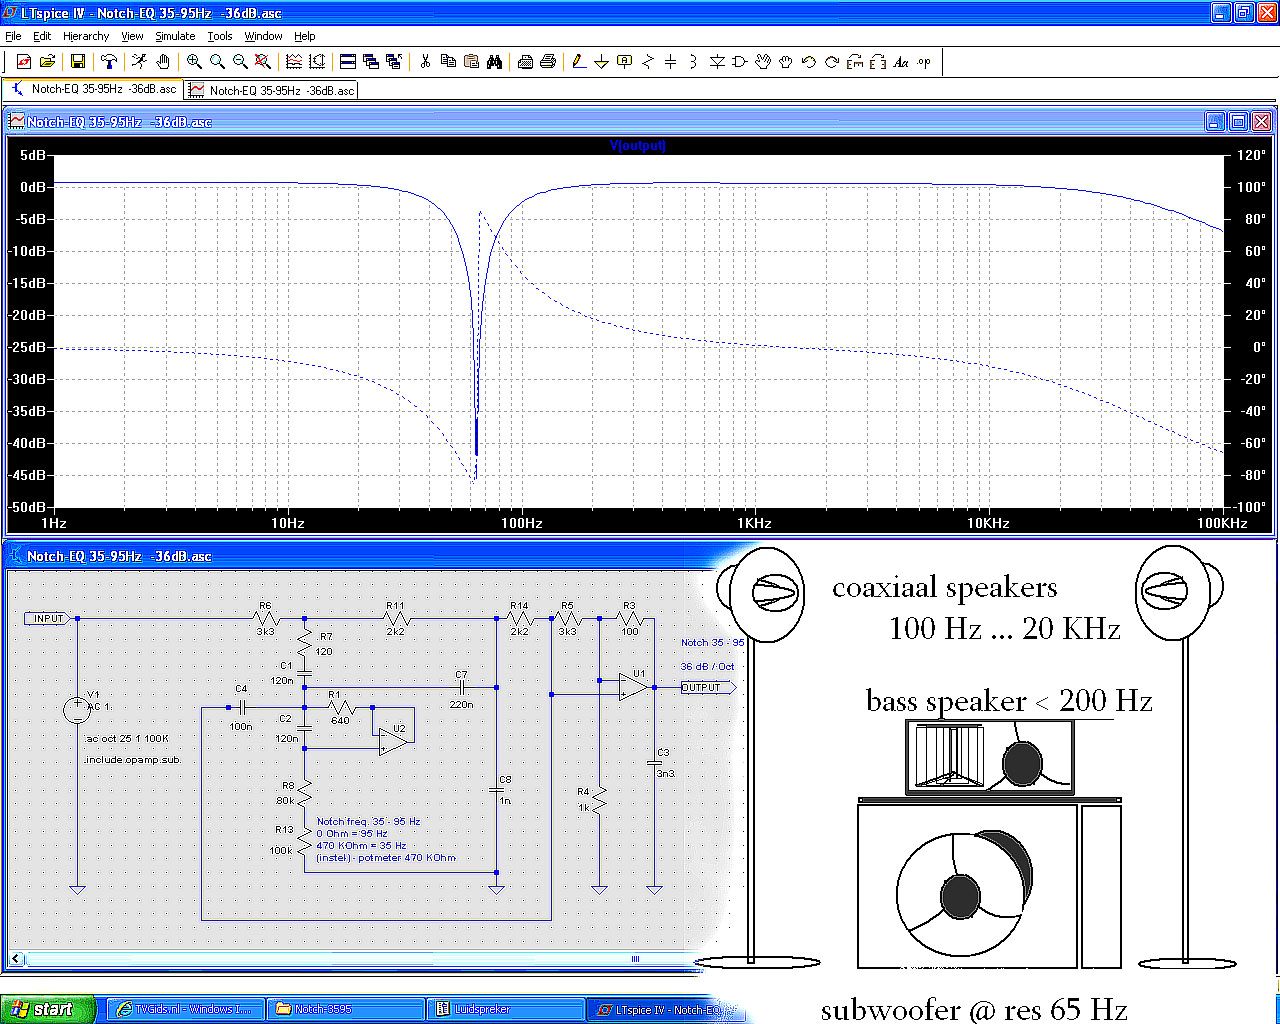The width and height of the screenshot is (1280, 1024).
Task: Open Print Setup from the toolbar
Action: point(525,62)
